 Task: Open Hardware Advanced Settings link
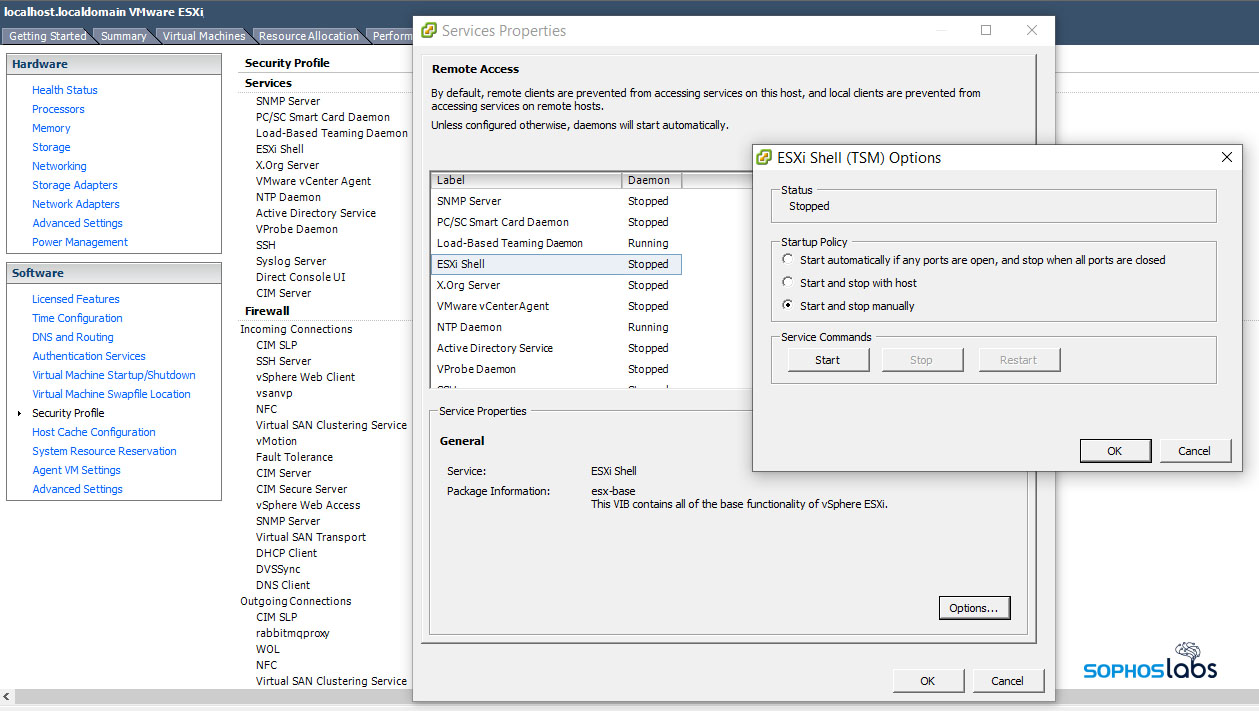(x=77, y=223)
